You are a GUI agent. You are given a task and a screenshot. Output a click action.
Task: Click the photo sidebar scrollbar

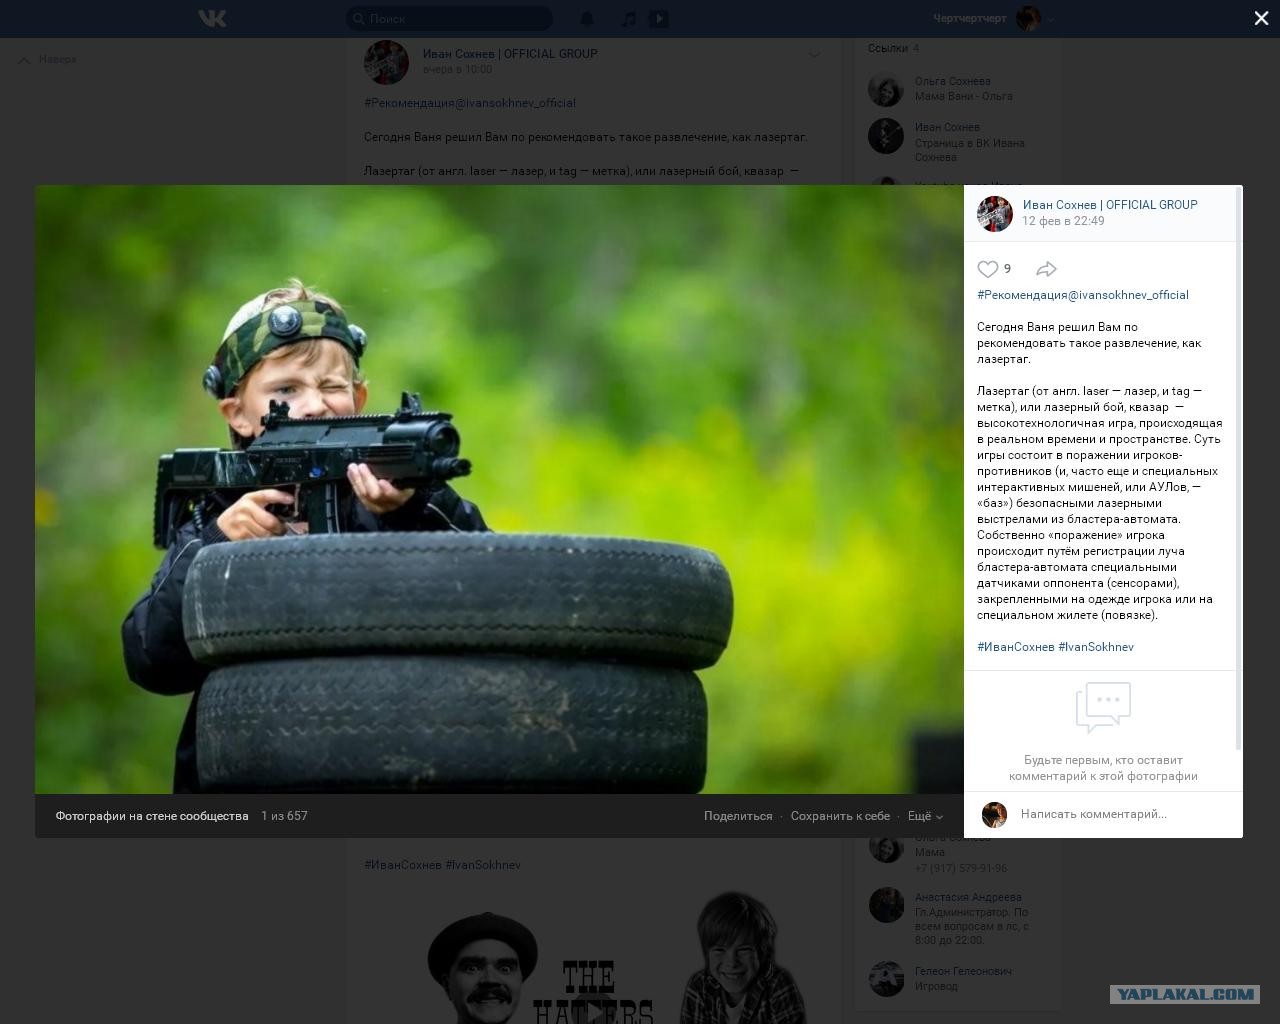(x=1239, y=468)
